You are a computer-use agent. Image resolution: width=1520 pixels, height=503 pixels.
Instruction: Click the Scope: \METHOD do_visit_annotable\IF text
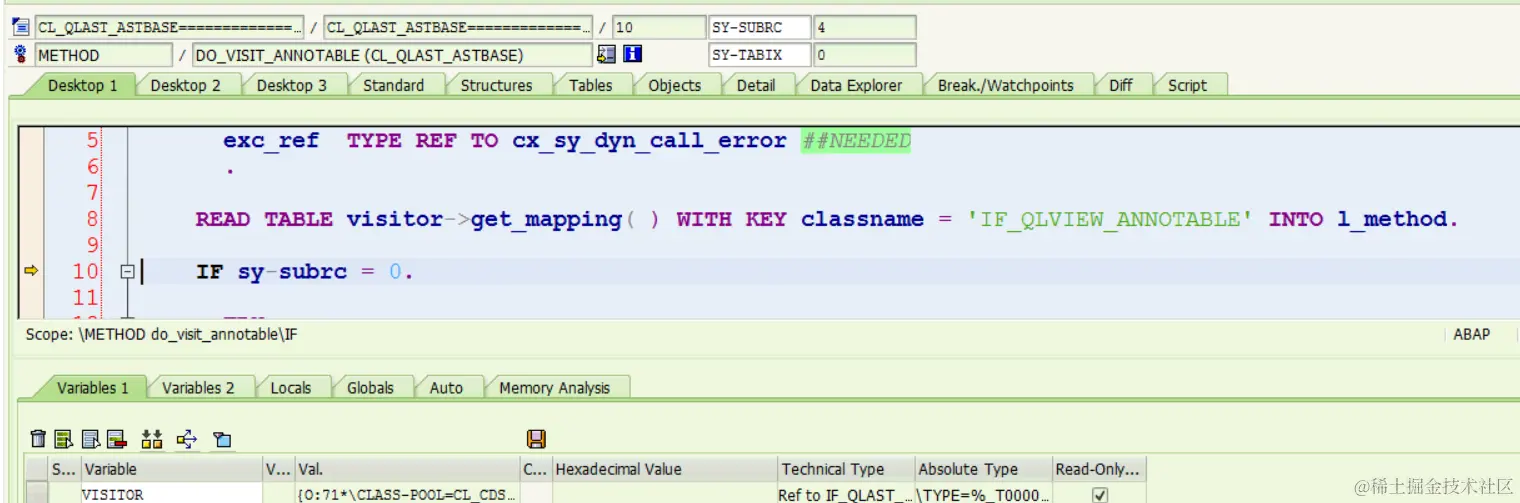click(x=161, y=334)
